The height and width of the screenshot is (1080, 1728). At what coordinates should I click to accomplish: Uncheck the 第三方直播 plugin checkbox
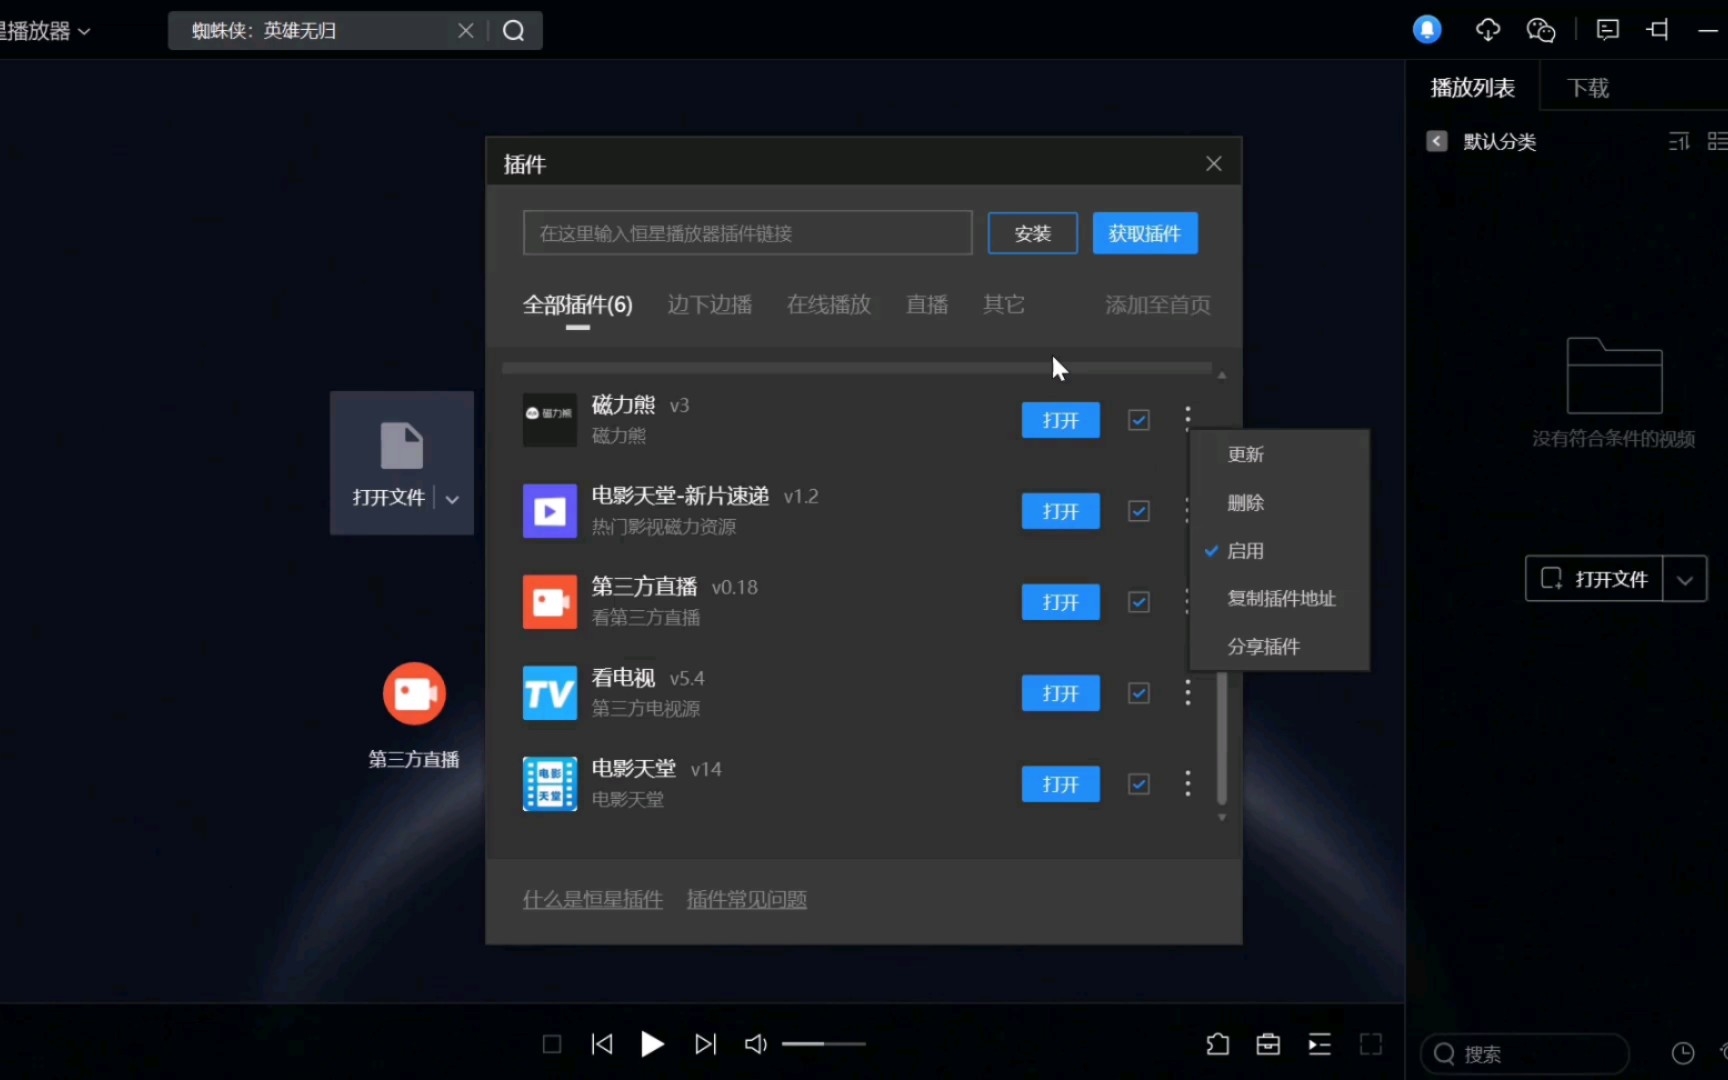point(1139,602)
